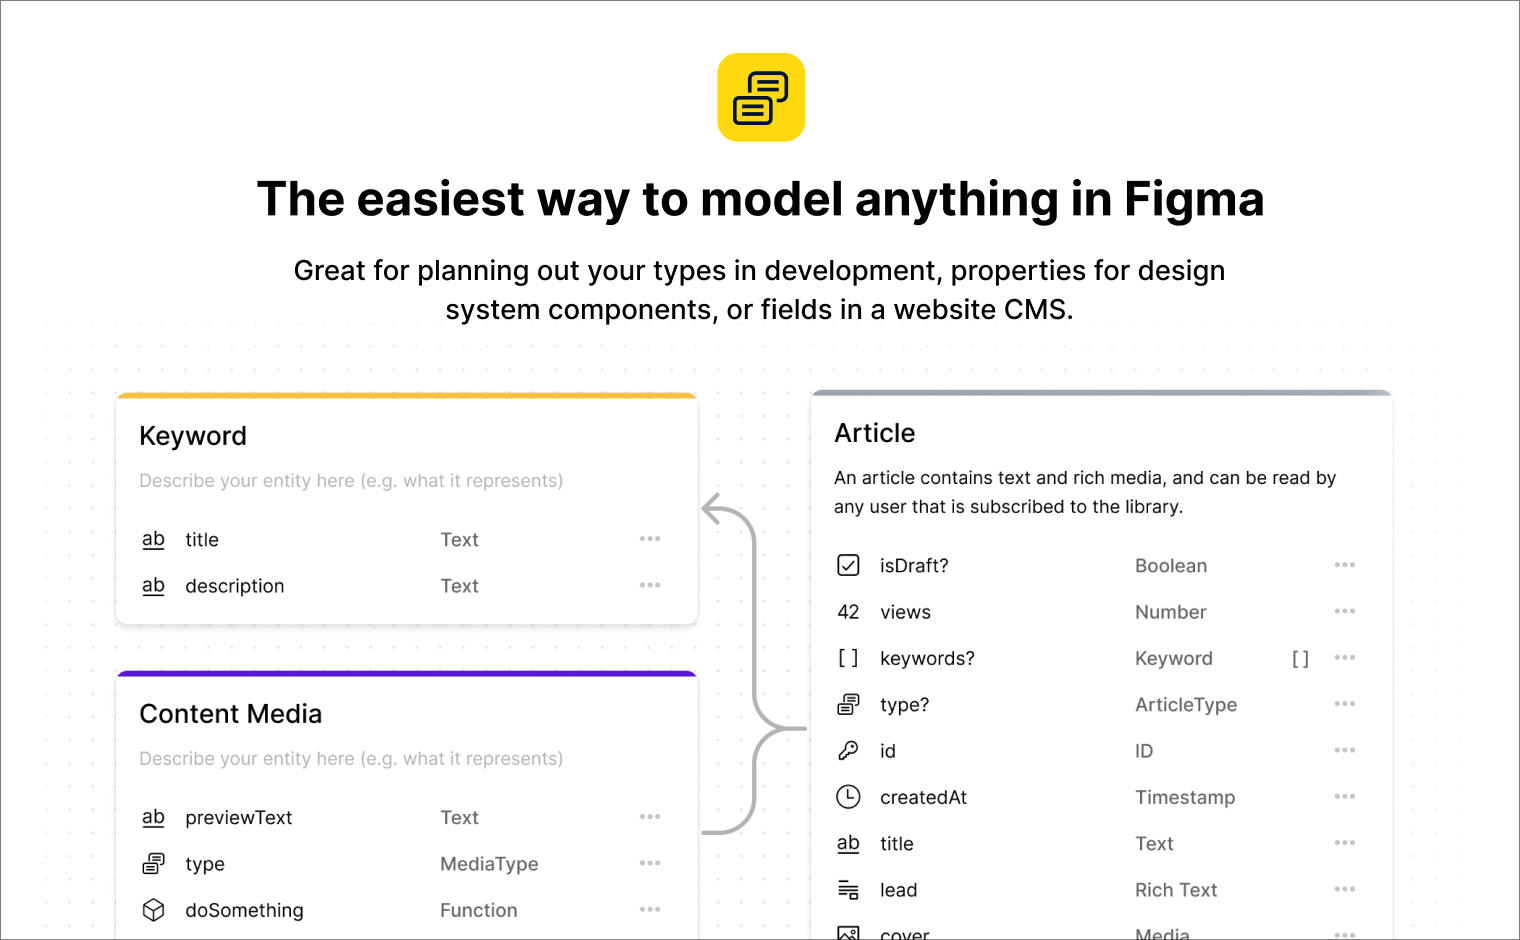Click the key icon beside the id field

[x=847, y=750]
